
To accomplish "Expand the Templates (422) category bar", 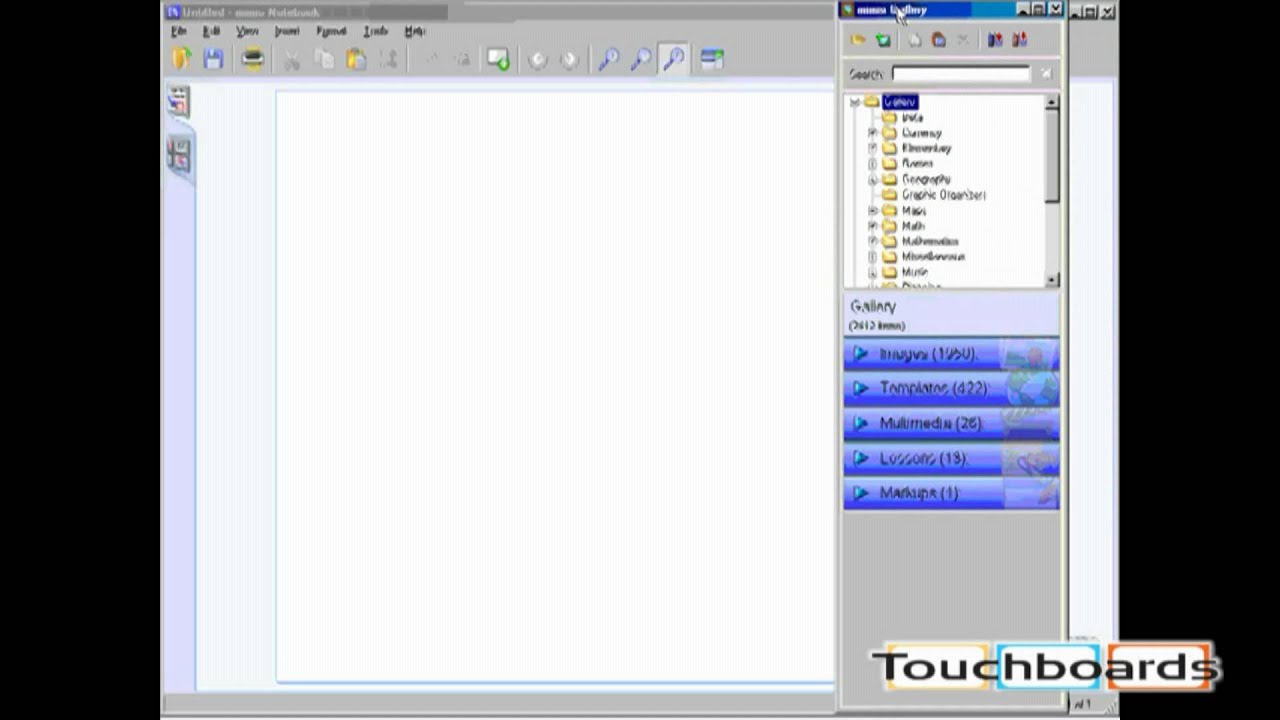I will 951,389.
